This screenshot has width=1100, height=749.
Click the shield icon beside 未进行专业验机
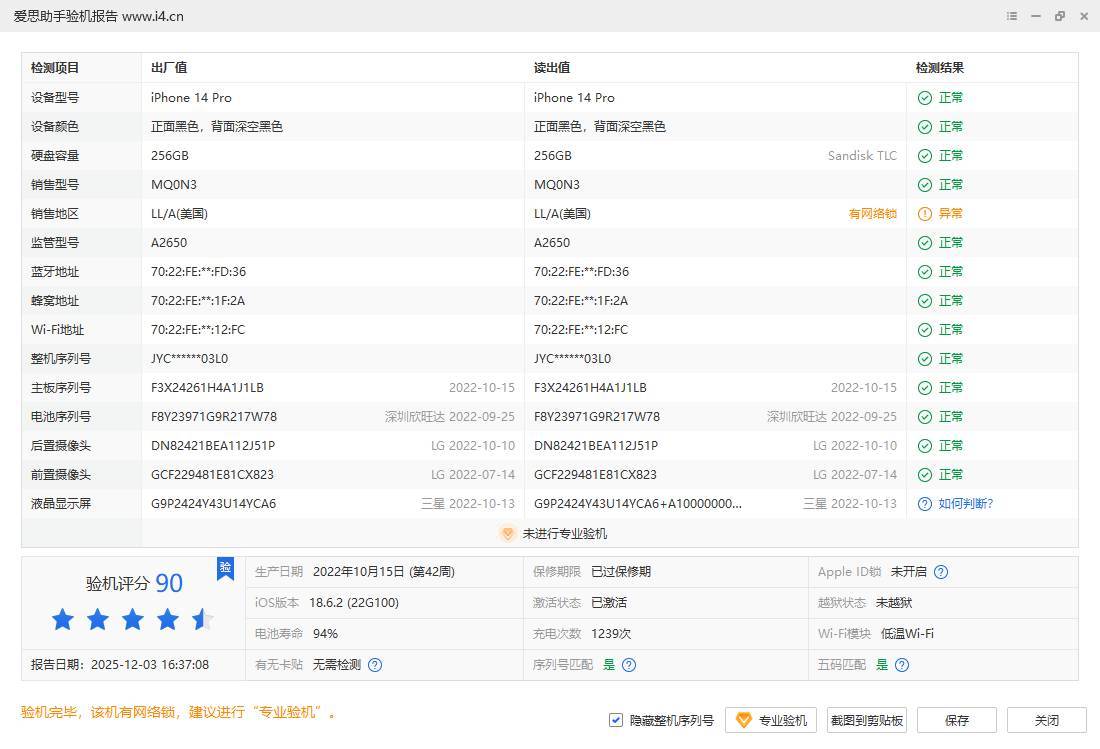click(507, 533)
